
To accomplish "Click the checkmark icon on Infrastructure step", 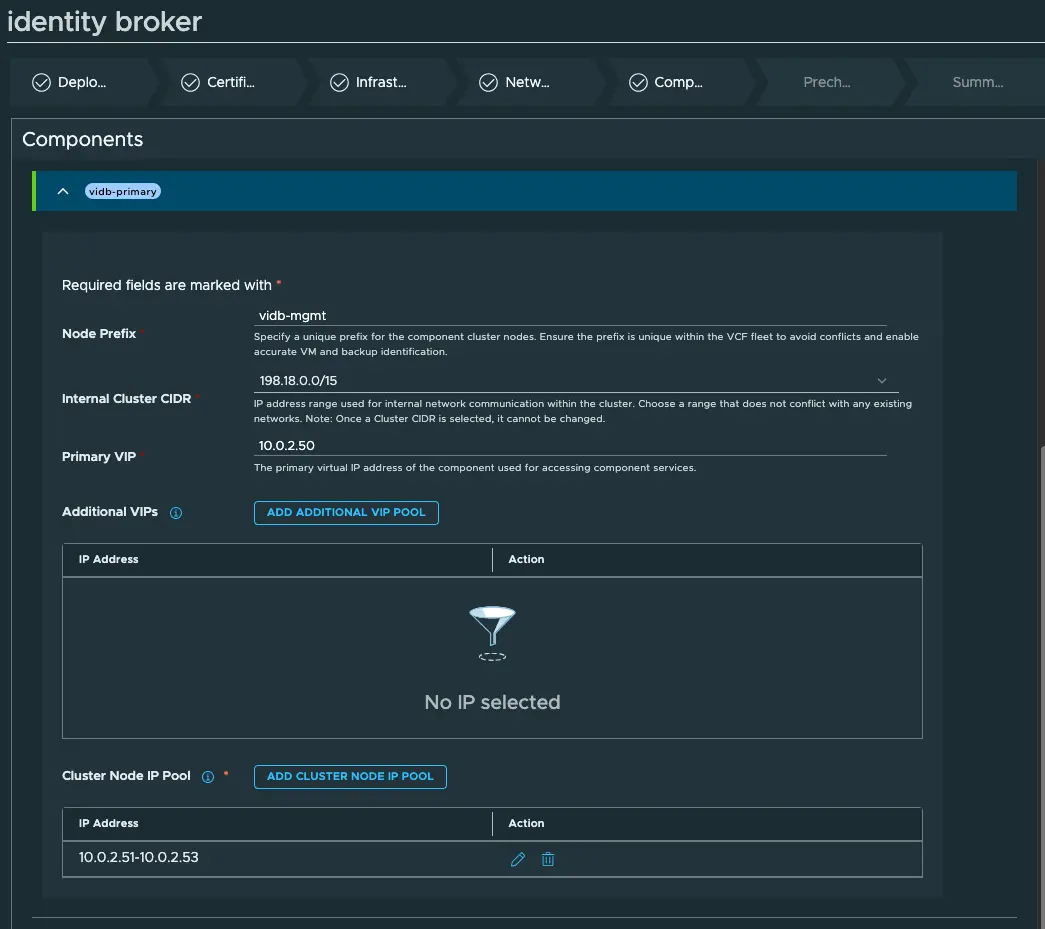I will [x=339, y=83].
